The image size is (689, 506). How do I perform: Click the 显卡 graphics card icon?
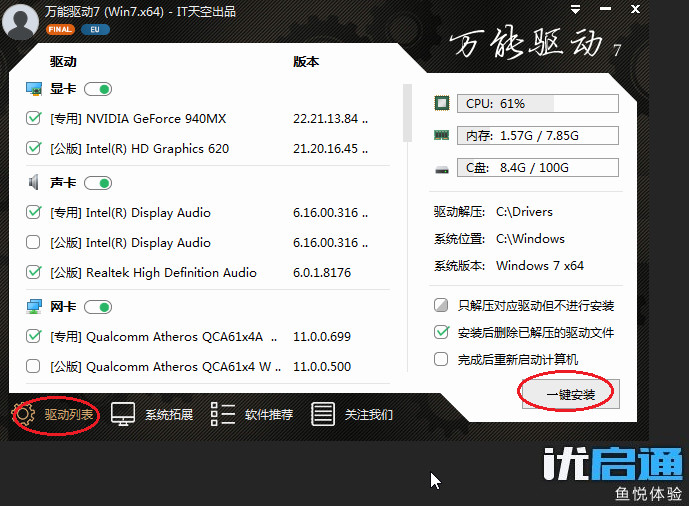point(34,89)
